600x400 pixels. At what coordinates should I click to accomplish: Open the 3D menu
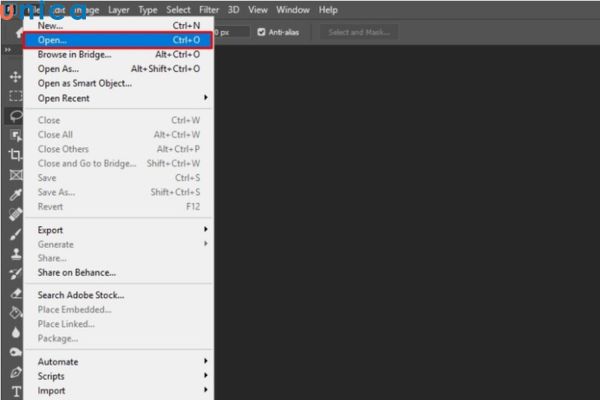(233, 10)
